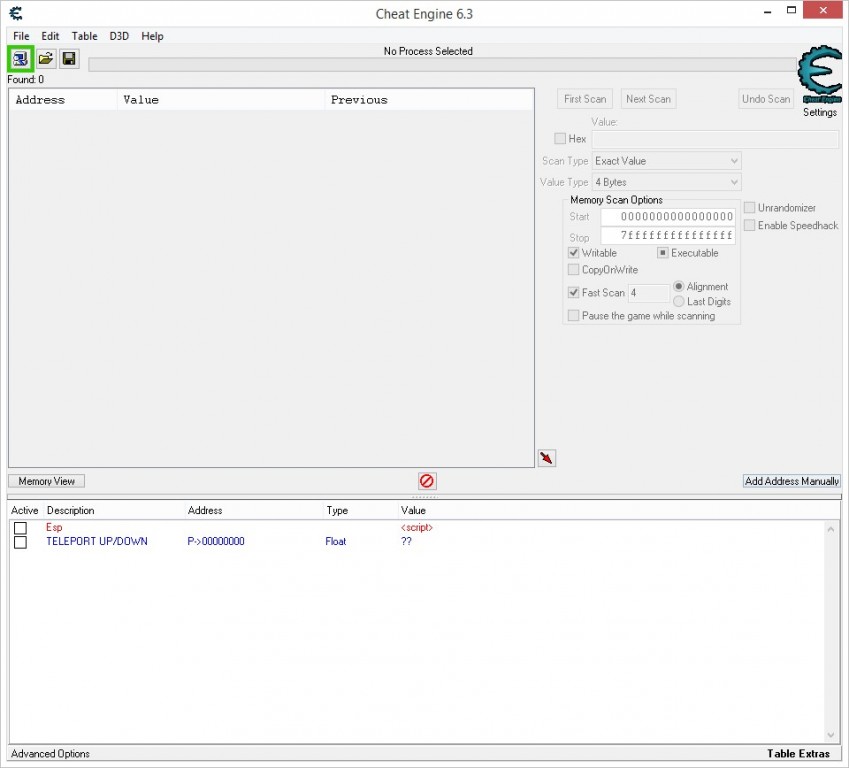Screen dimensions: 849x768
Task: Click the Next Scan button
Action: (x=648, y=99)
